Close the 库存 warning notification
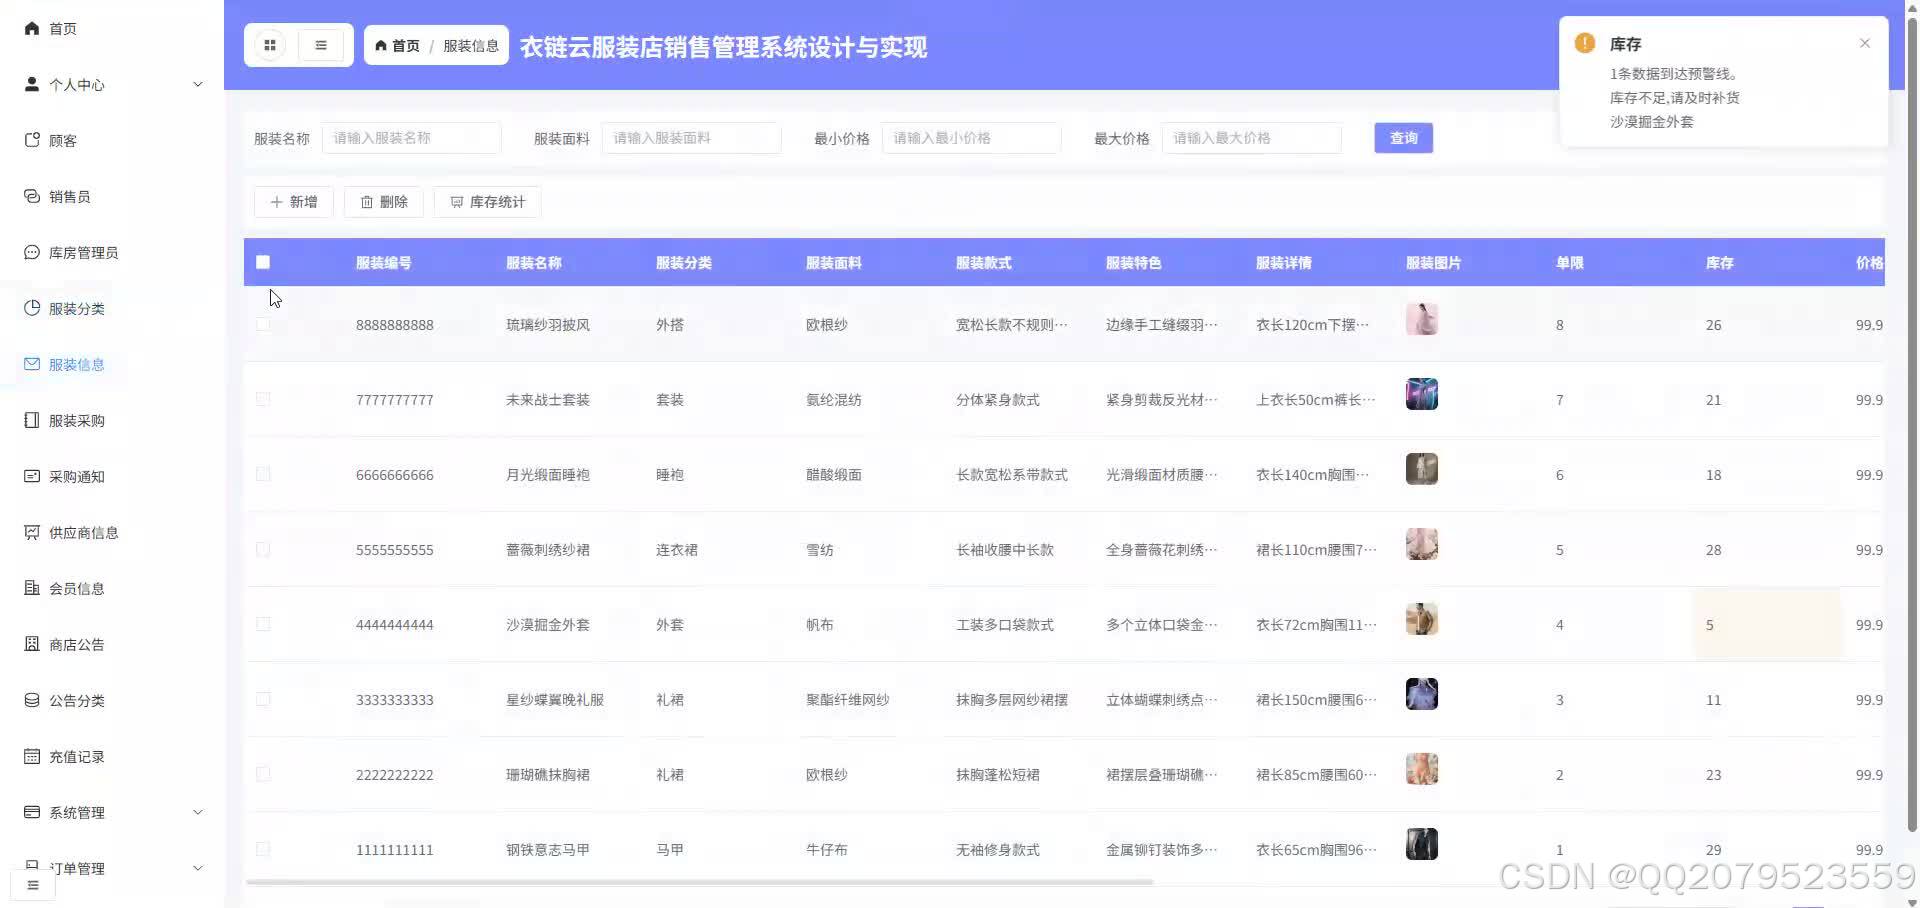This screenshot has height=908, width=1920. click(1865, 43)
